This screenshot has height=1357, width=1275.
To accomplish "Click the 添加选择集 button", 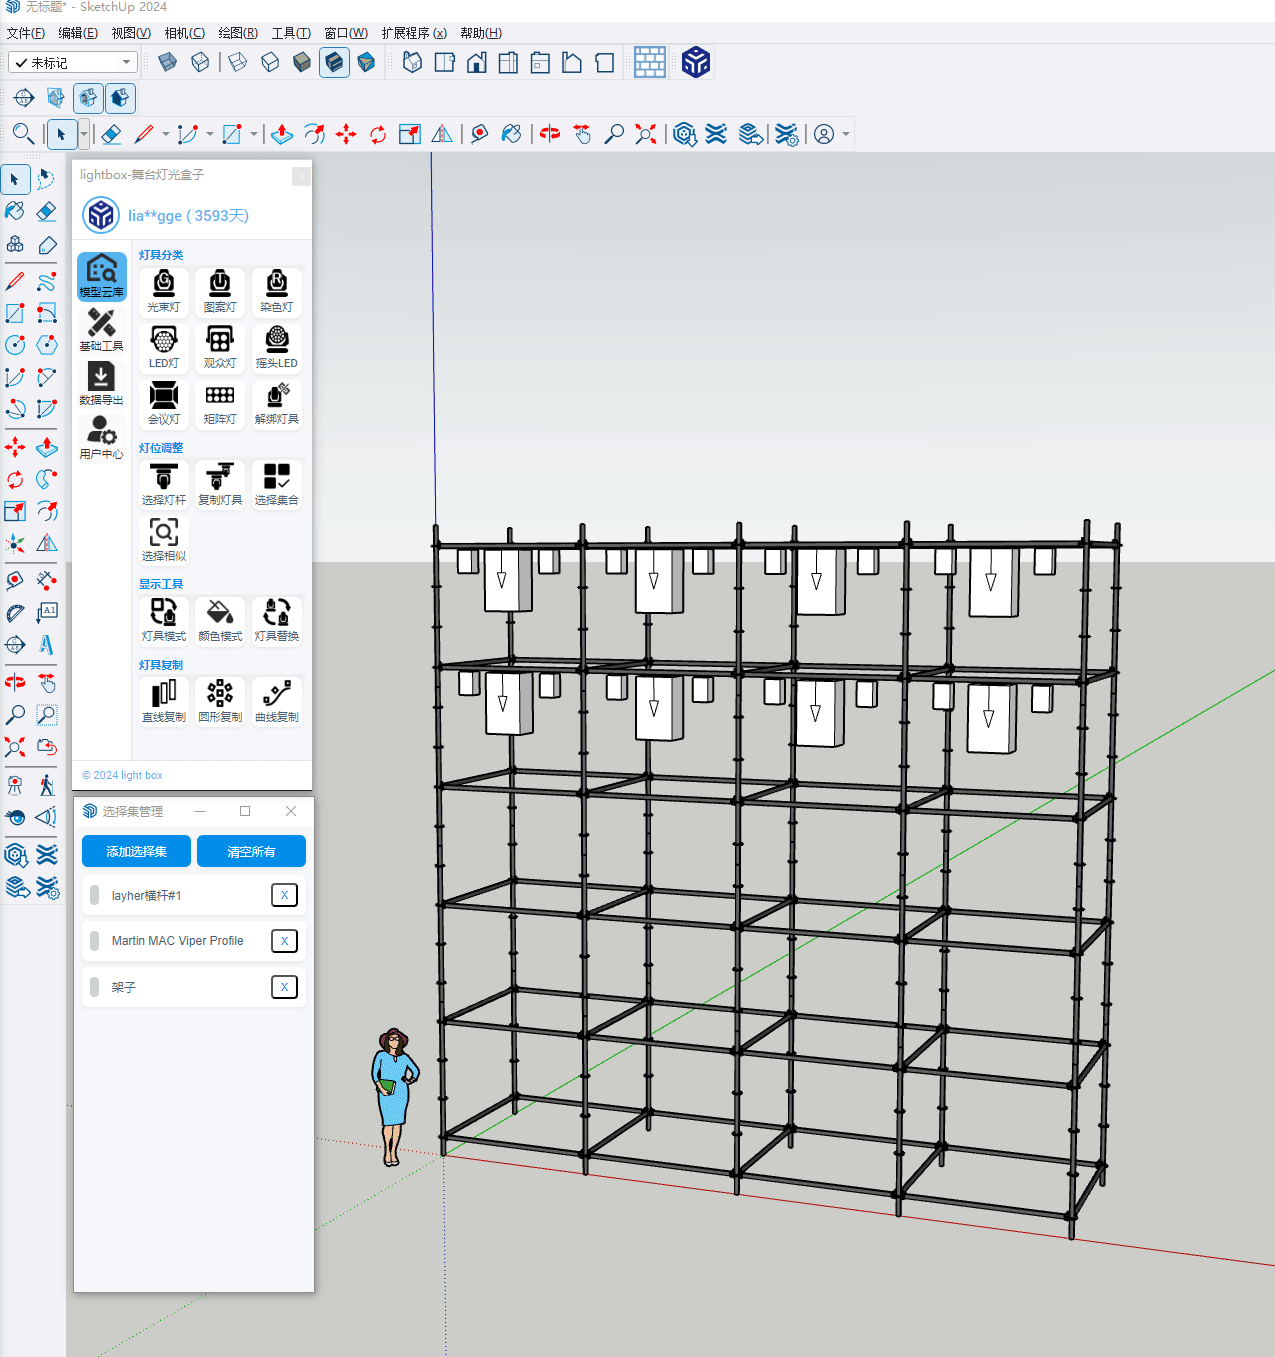I will coord(136,851).
